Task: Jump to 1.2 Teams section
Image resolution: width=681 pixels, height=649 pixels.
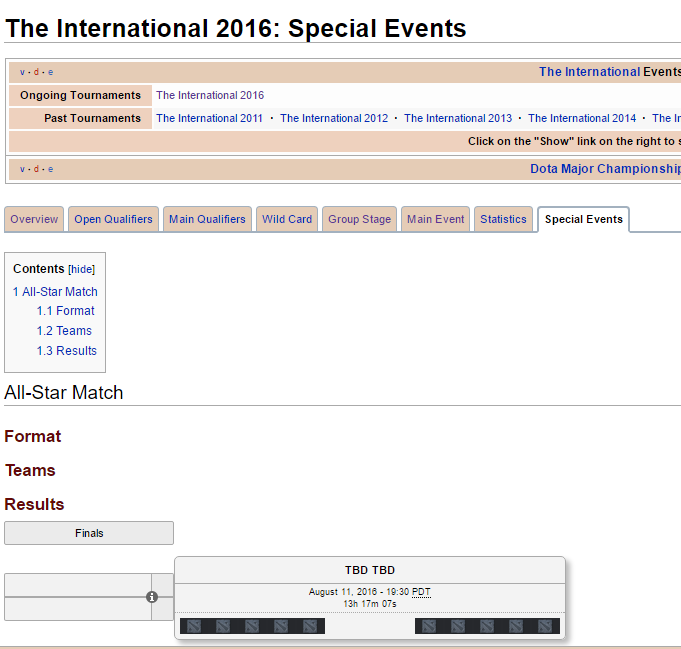Action: pos(64,331)
